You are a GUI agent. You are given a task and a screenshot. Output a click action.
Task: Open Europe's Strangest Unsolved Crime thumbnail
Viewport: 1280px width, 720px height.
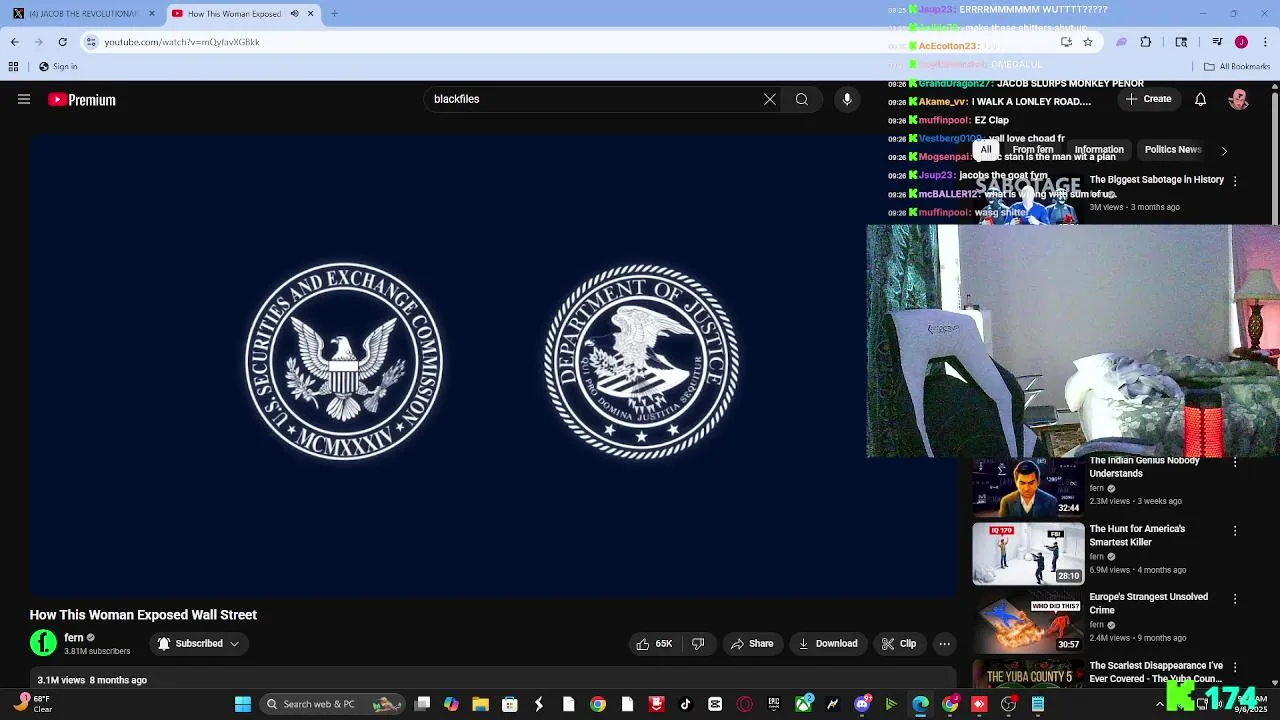pyautogui.click(x=1028, y=621)
